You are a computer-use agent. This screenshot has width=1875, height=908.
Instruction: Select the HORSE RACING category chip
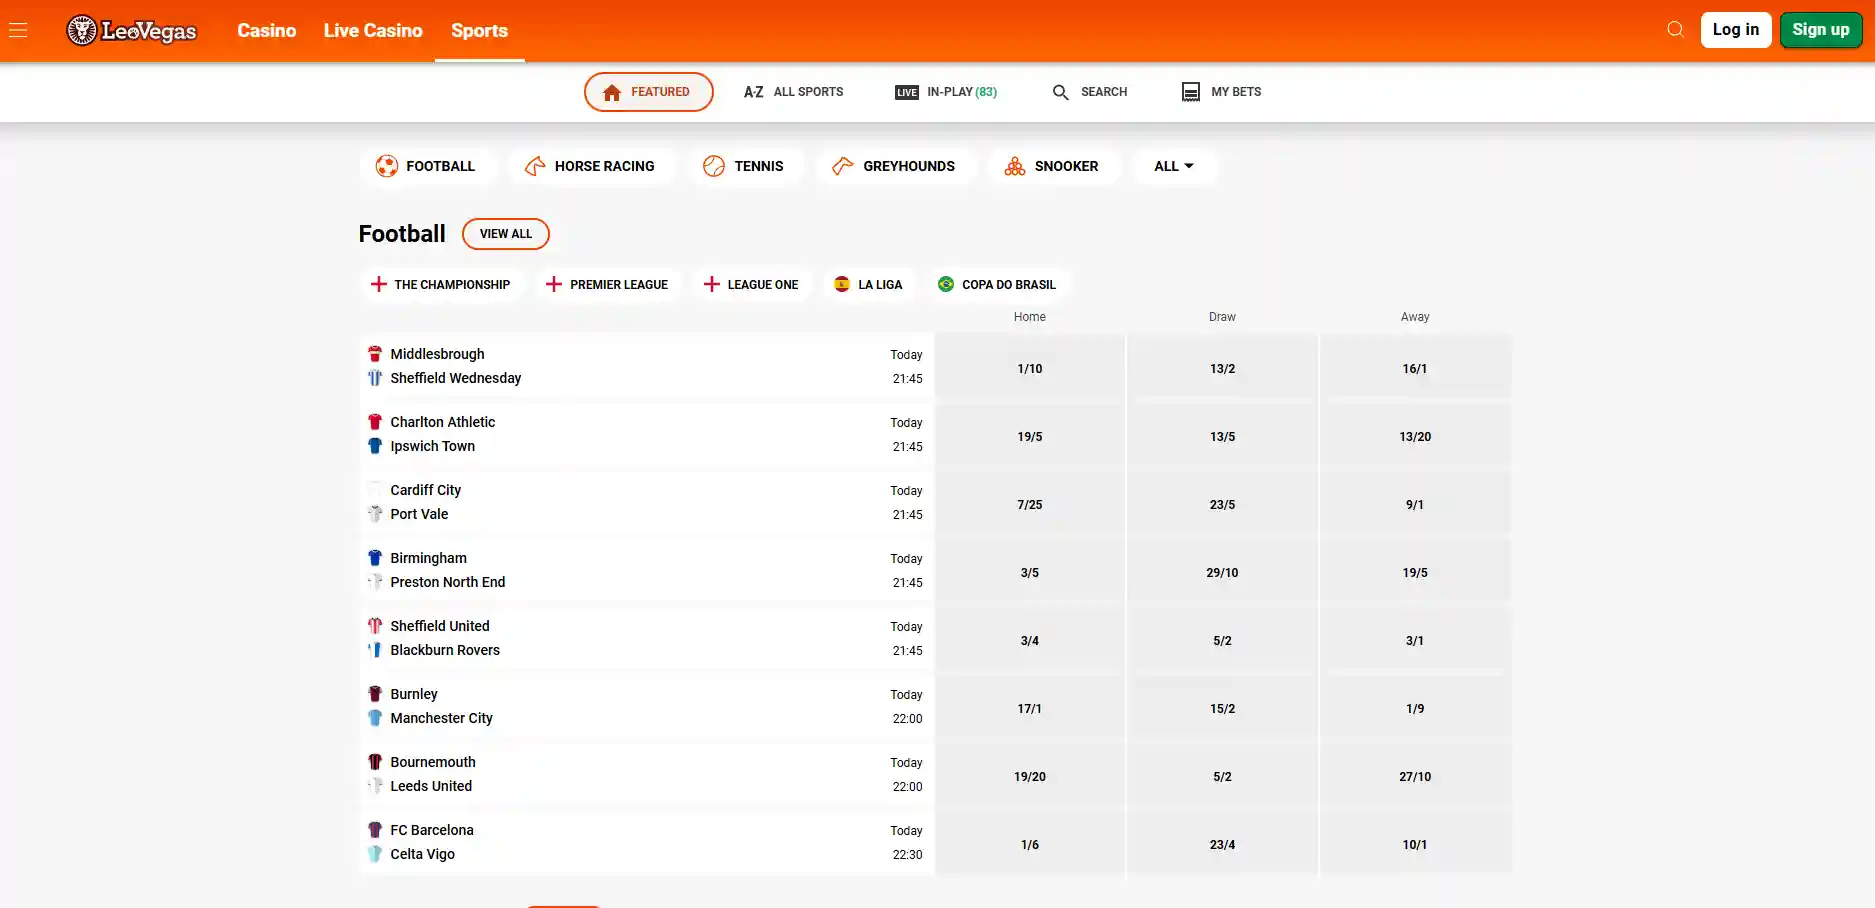point(592,166)
